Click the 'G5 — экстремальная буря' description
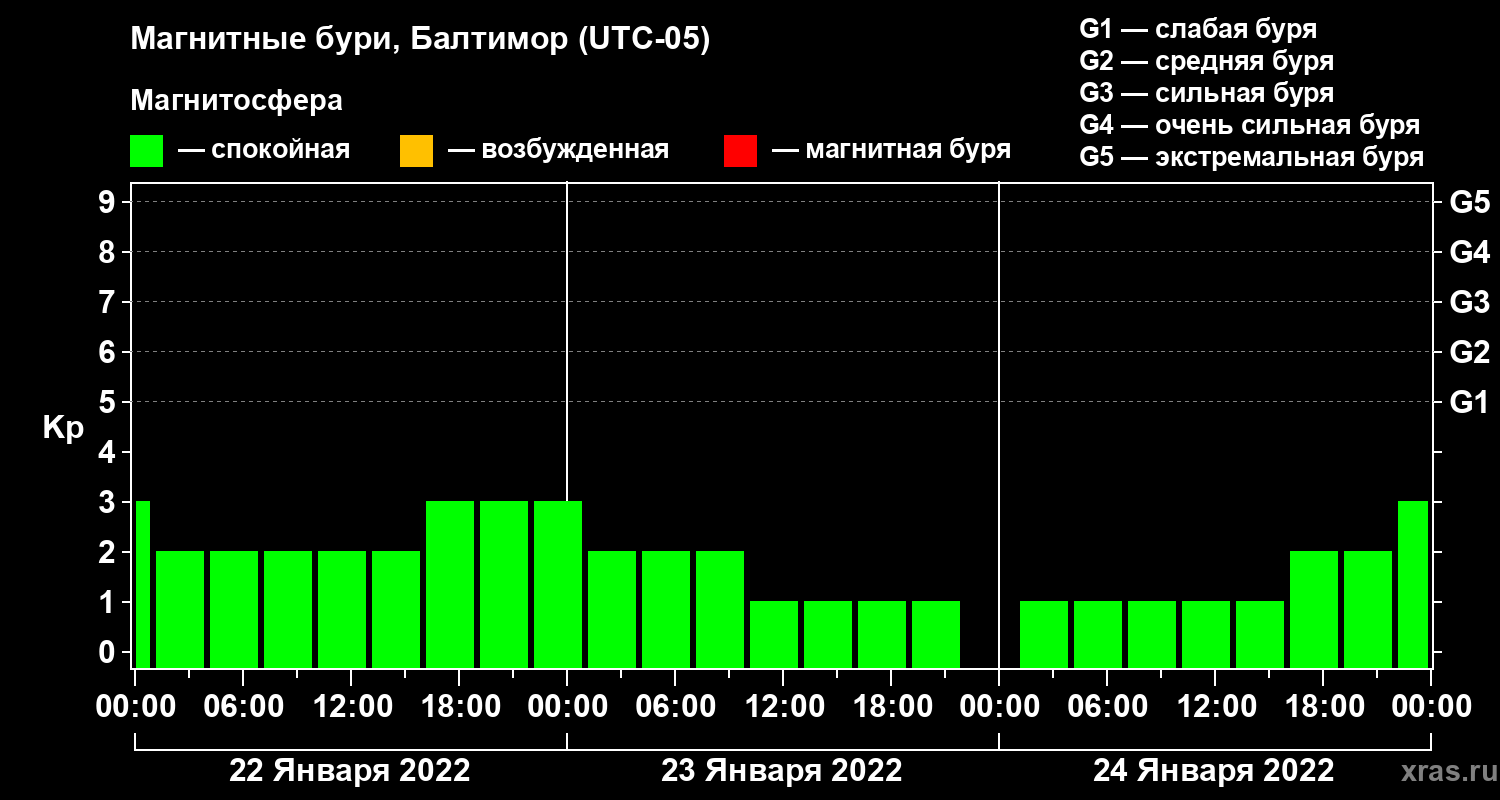Viewport: 1500px width, 800px height. click(1252, 158)
